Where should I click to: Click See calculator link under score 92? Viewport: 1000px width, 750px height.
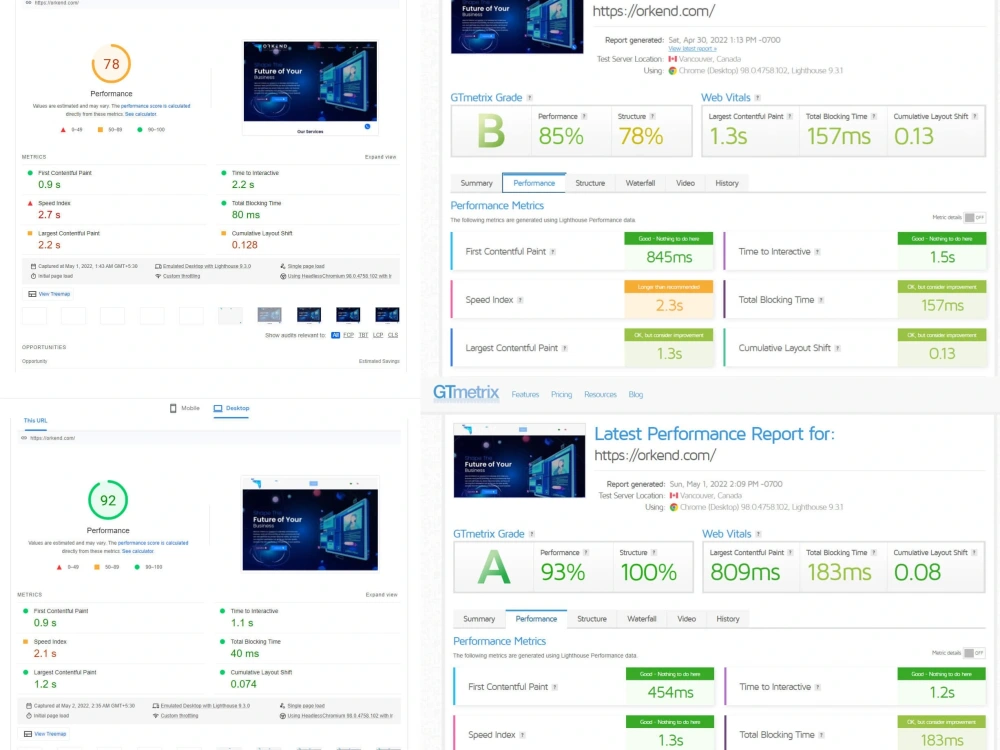coord(138,551)
